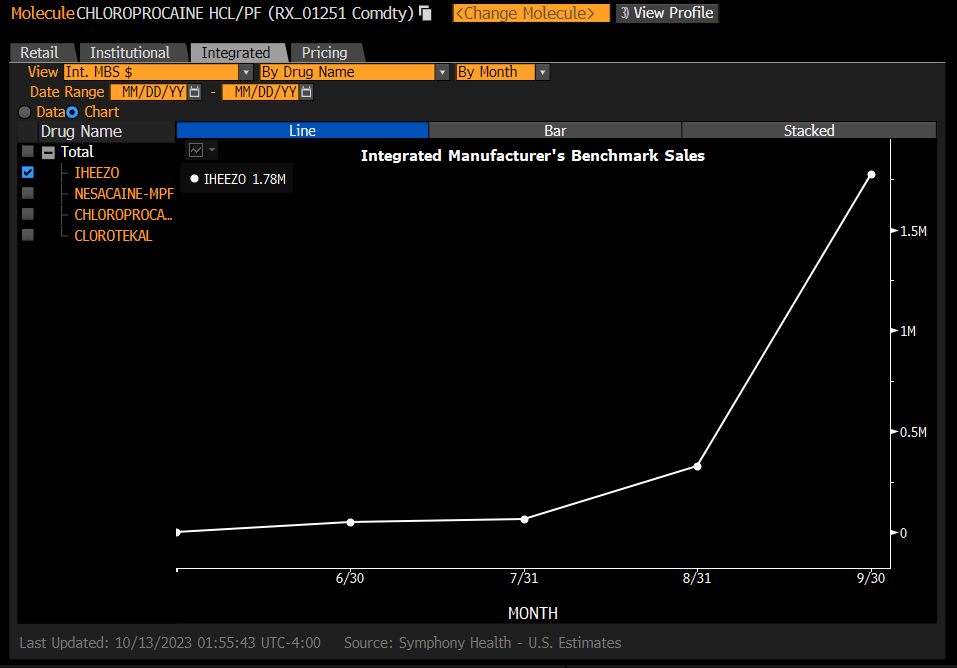Open the calendar icon for the start date
Viewport: 957px width, 668px height.
point(194,91)
